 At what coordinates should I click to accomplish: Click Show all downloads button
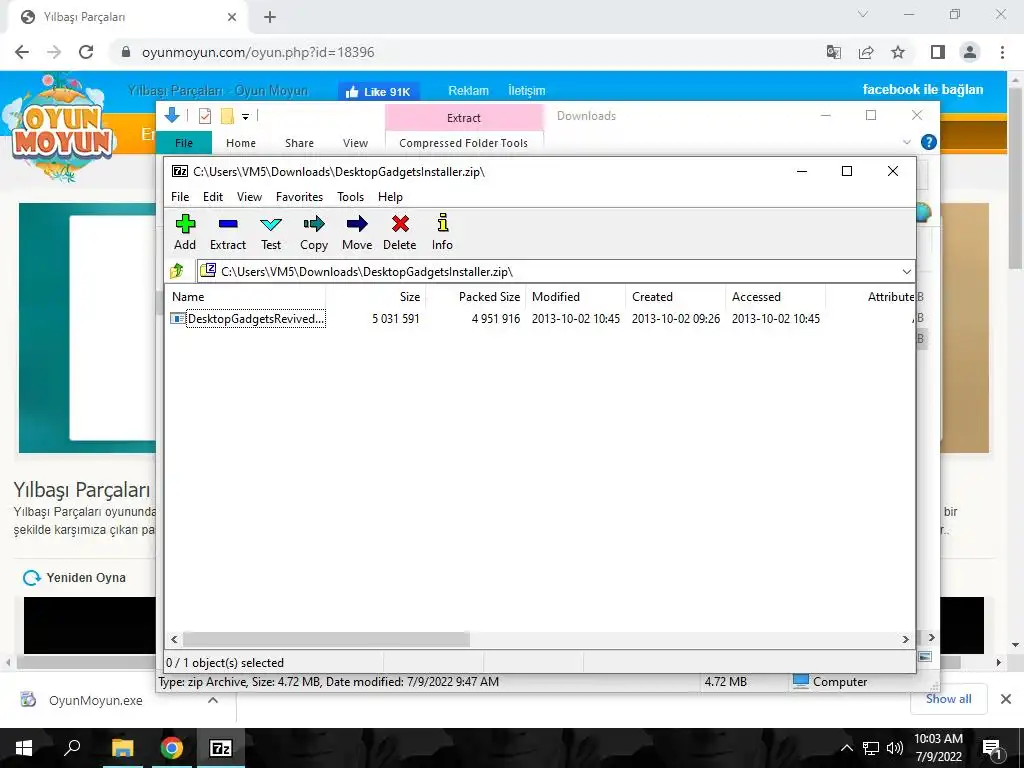[948, 699]
